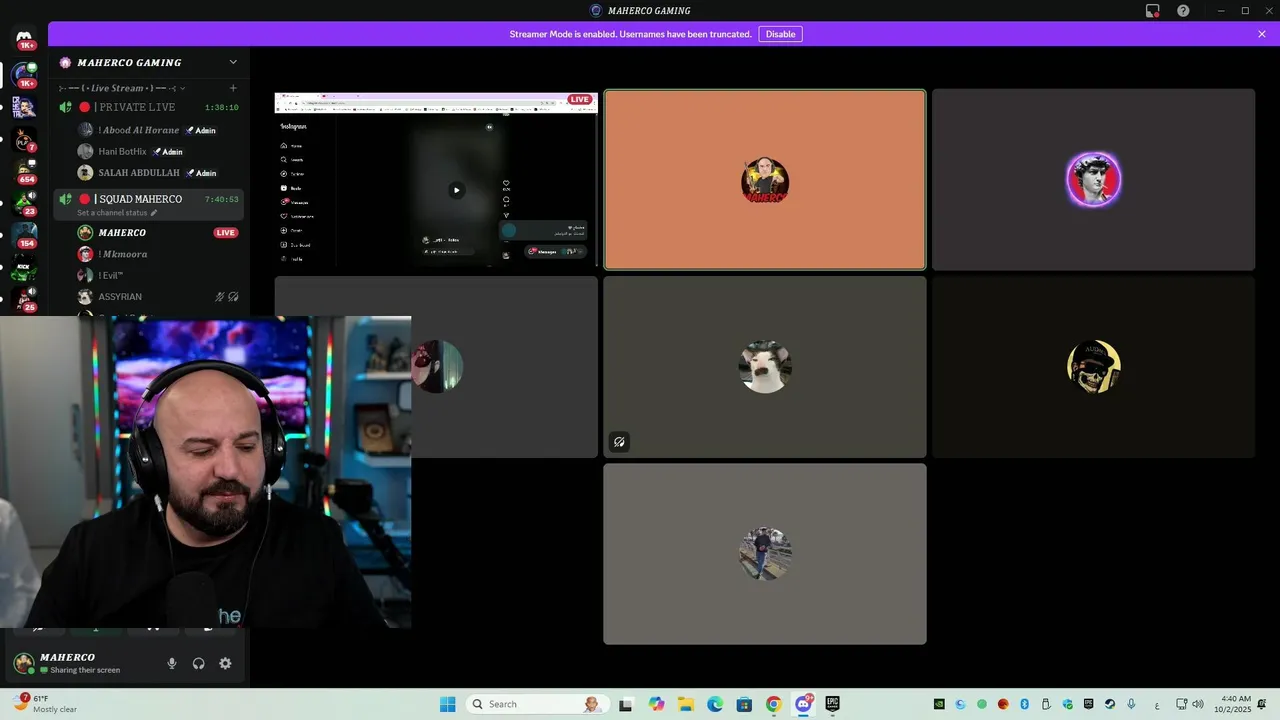Open the live stream screen share tile
Screen dimensions: 1280x720
coord(436,180)
